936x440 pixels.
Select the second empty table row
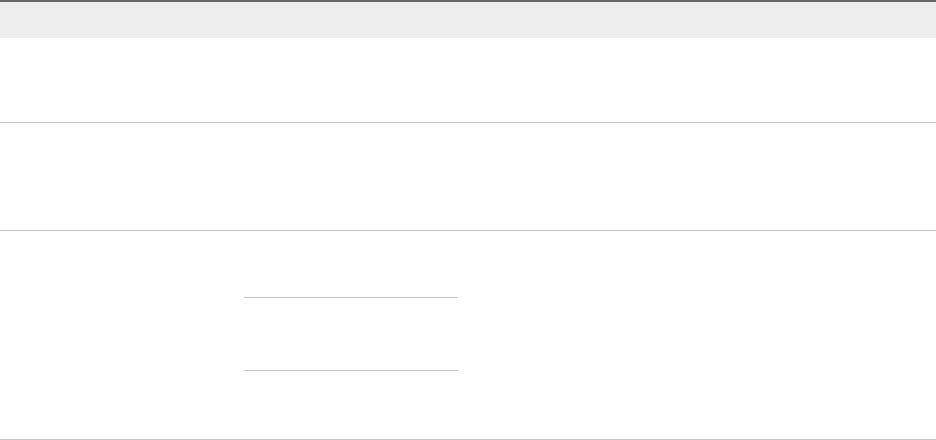point(468,176)
